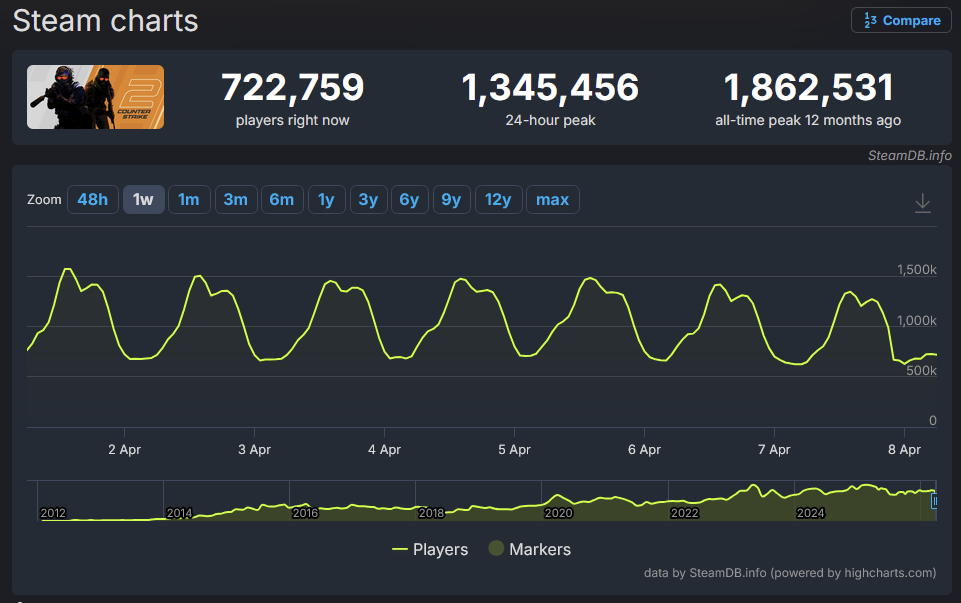Click 2014 in the navigator timeline
961x603 pixels.
[179, 513]
